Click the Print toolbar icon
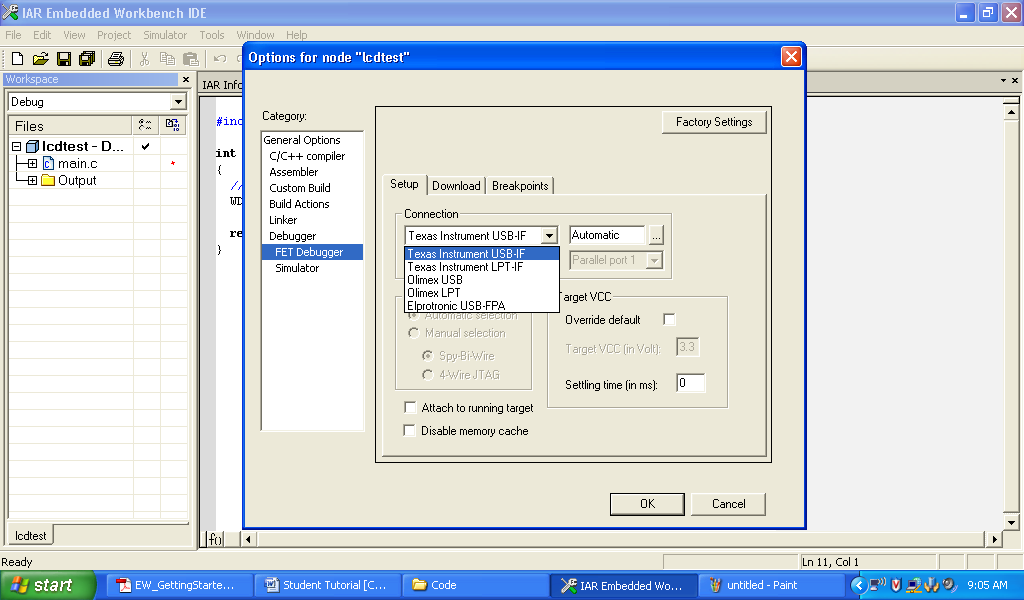Image resolution: width=1024 pixels, height=600 pixels. coord(116,59)
